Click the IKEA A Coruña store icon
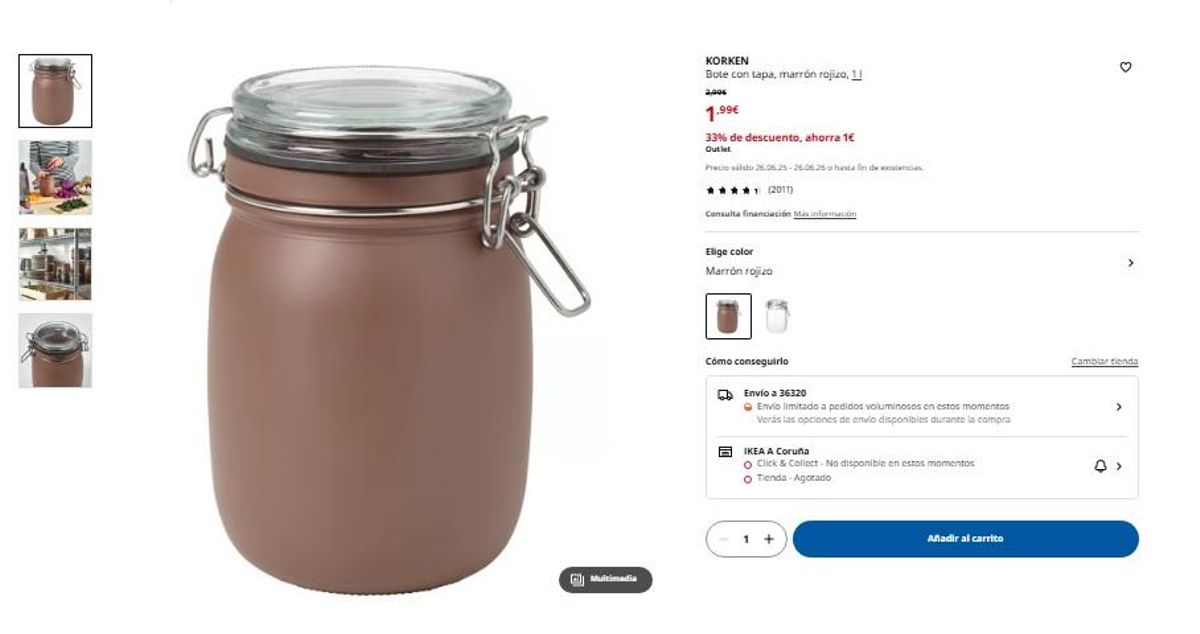 725,452
